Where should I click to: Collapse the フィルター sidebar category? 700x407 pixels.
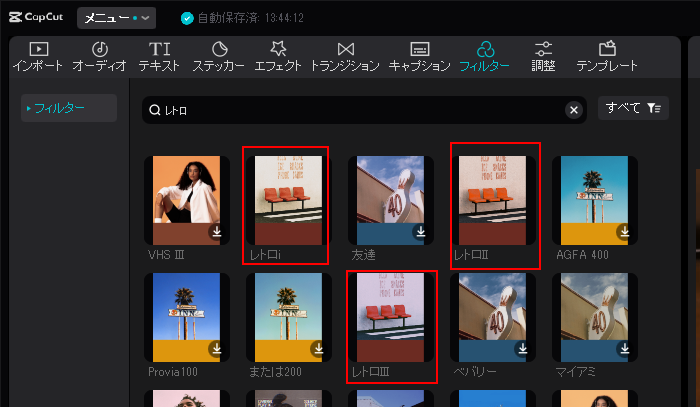point(68,108)
